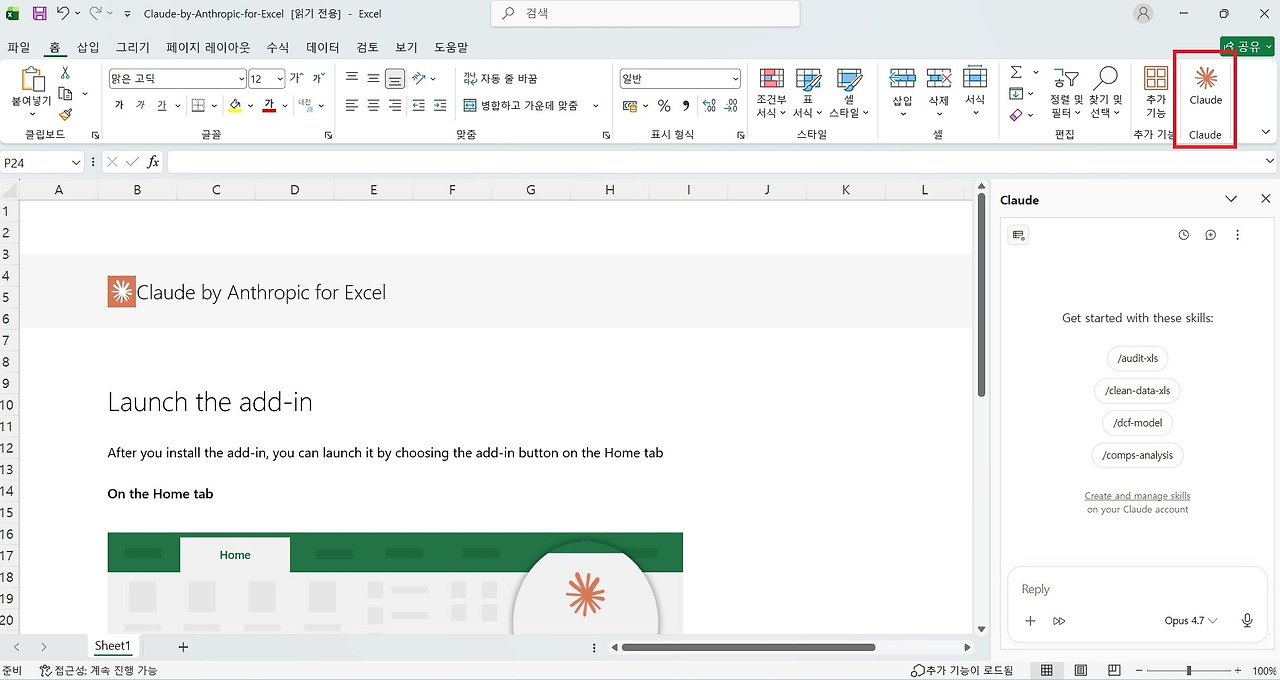Open font size dropdown showing 12
This screenshot has height=680, width=1280.
279,79
